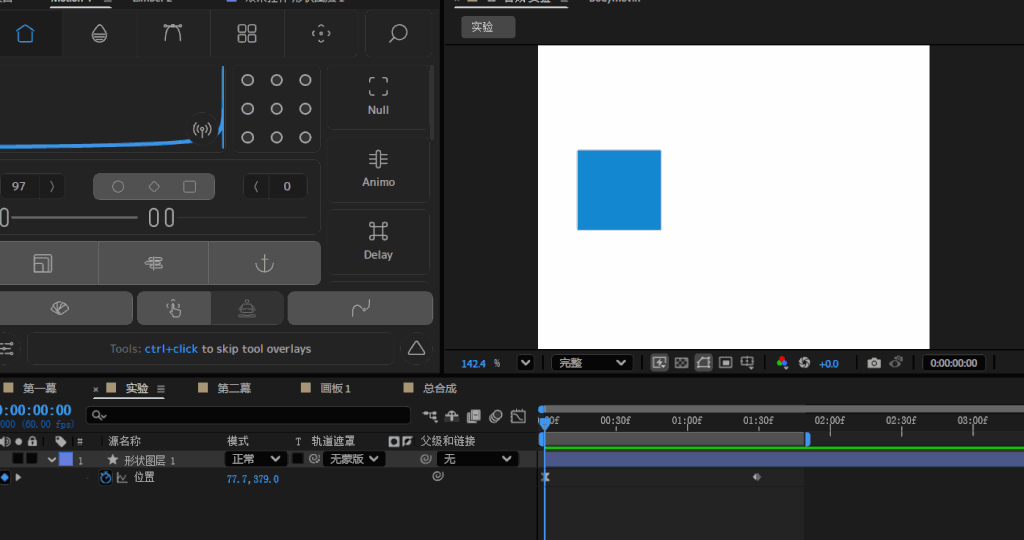Toggle mask and shape path visibility

click(703, 363)
